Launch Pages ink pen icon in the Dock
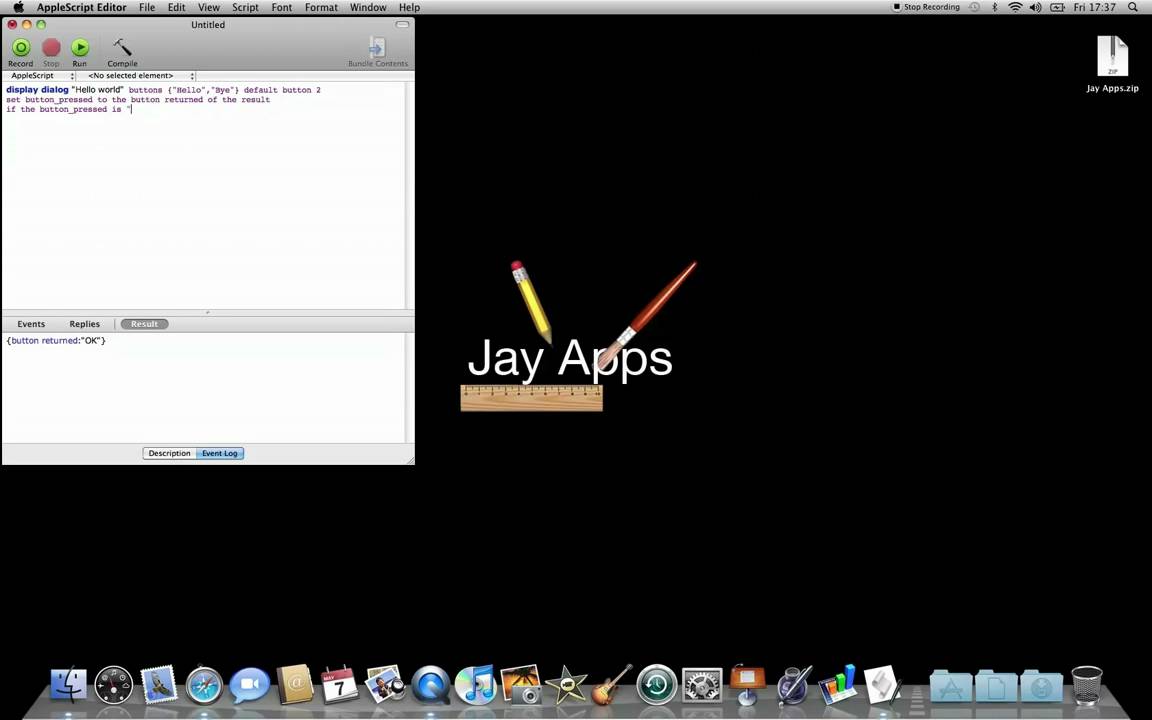This screenshot has height=720, width=1152. 794,685
